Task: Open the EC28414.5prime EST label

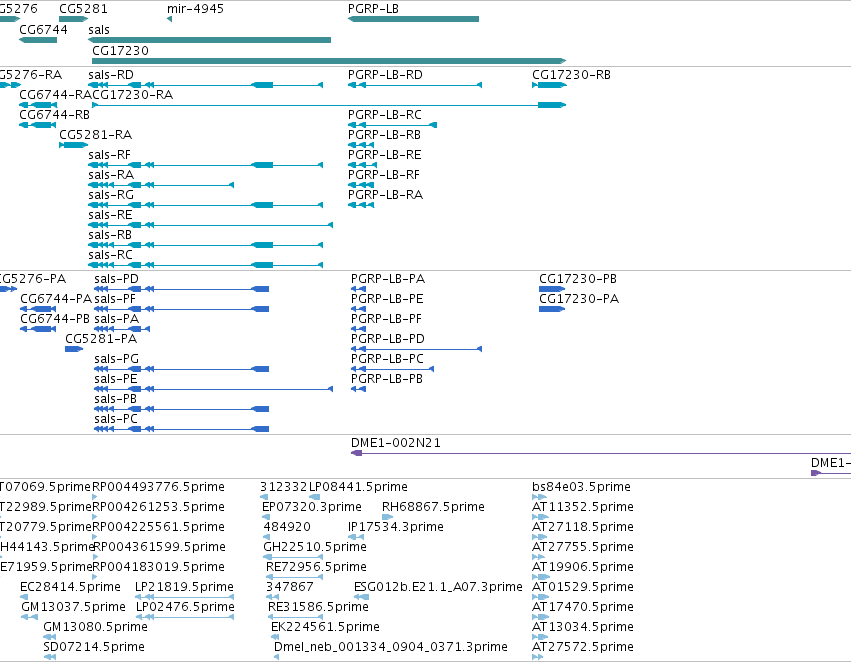Action: coord(70,587)
